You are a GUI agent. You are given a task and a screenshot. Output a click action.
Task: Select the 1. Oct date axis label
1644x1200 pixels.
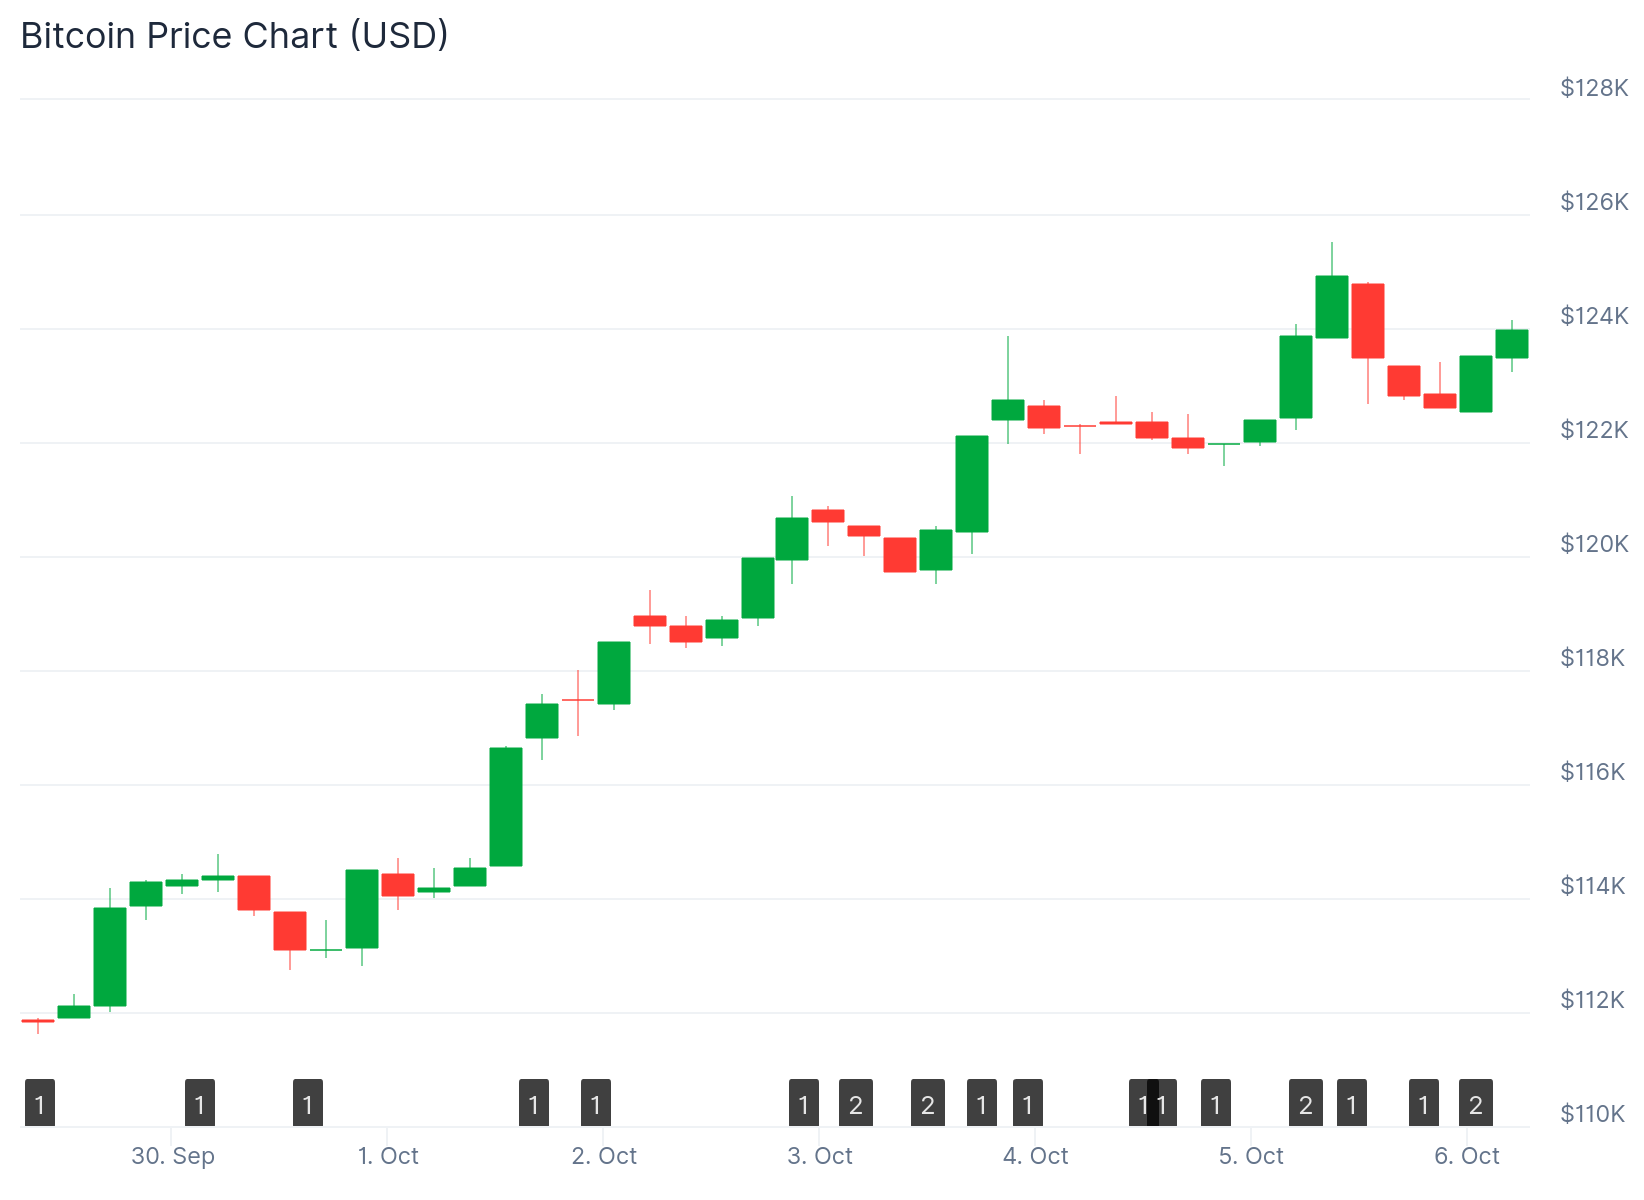(x=388, y=1156)
